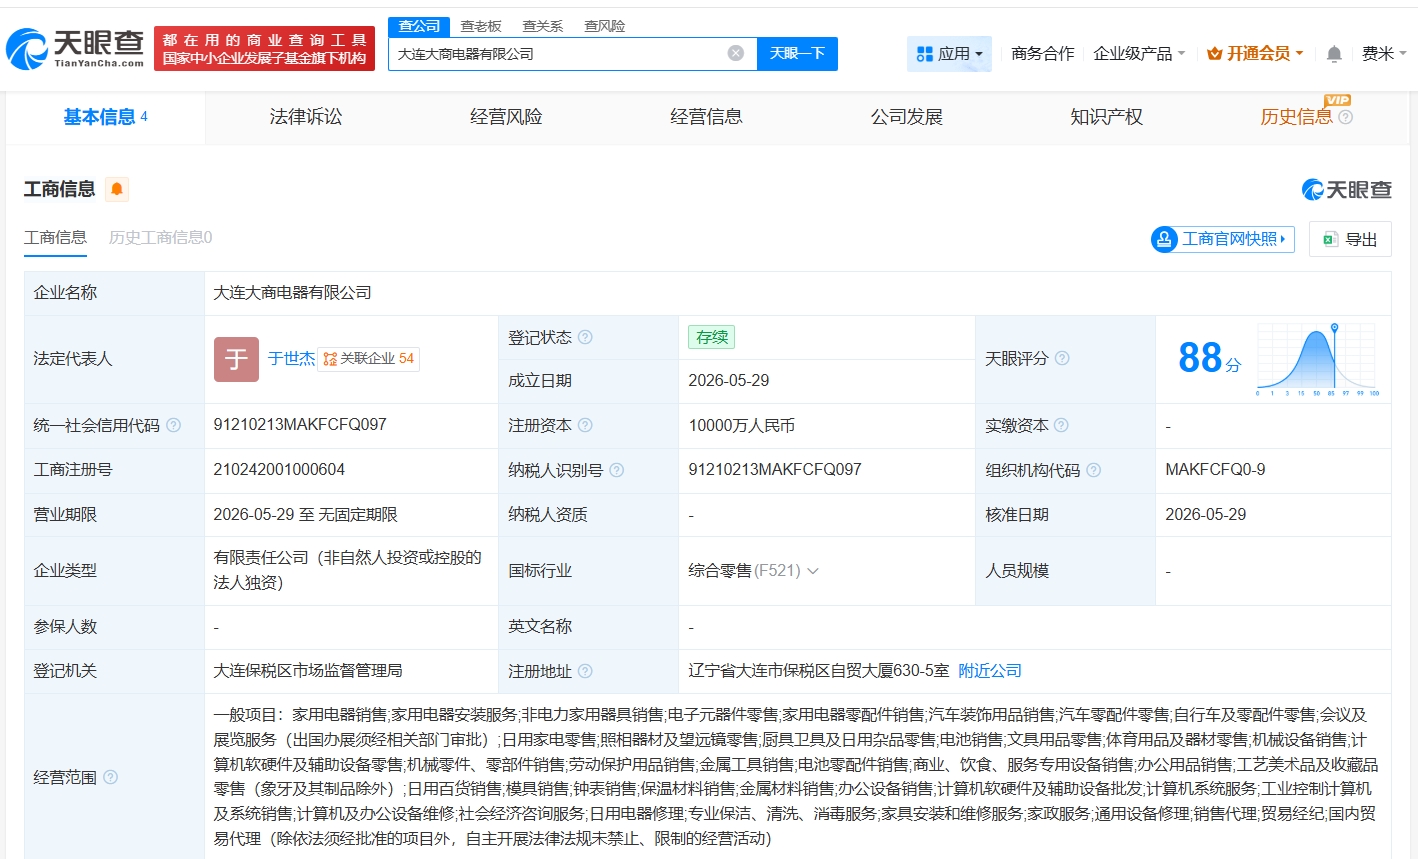Viewport: 1418px width, 859px height.
Task: Switch to the 基本信息 tab
Action: tap(105, 117)
